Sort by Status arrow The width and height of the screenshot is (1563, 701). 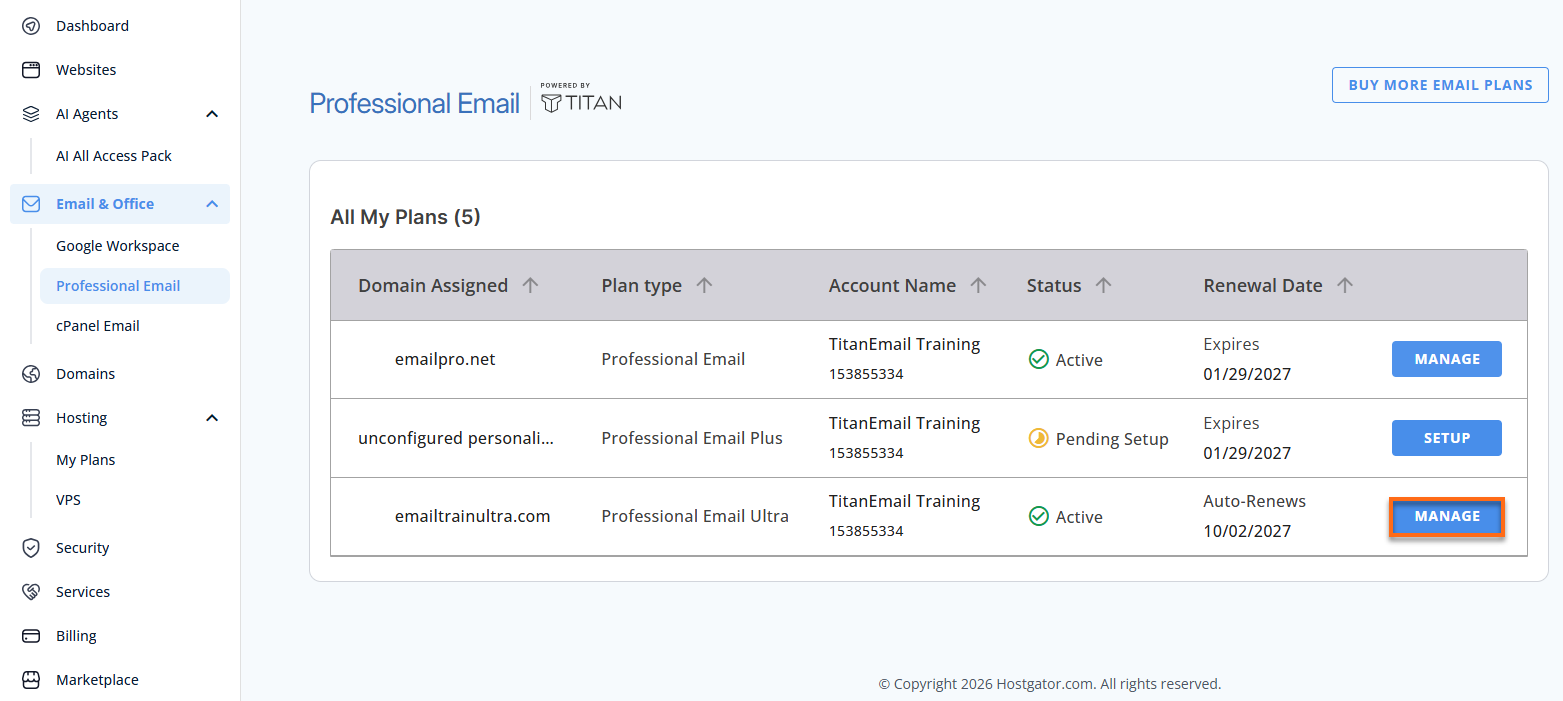pos(1104,285)
